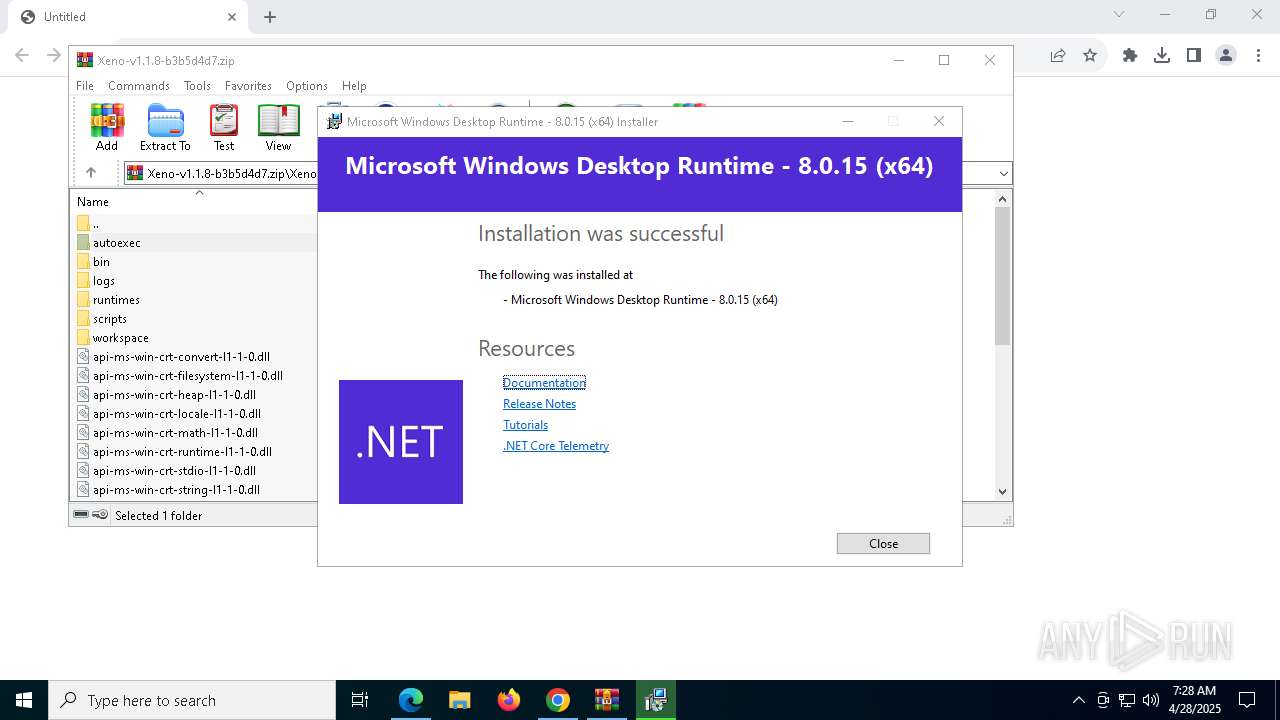1280x720 pixels.
Task: Click the Test icon in WinRAR toolbar
Action: (224, 128)
